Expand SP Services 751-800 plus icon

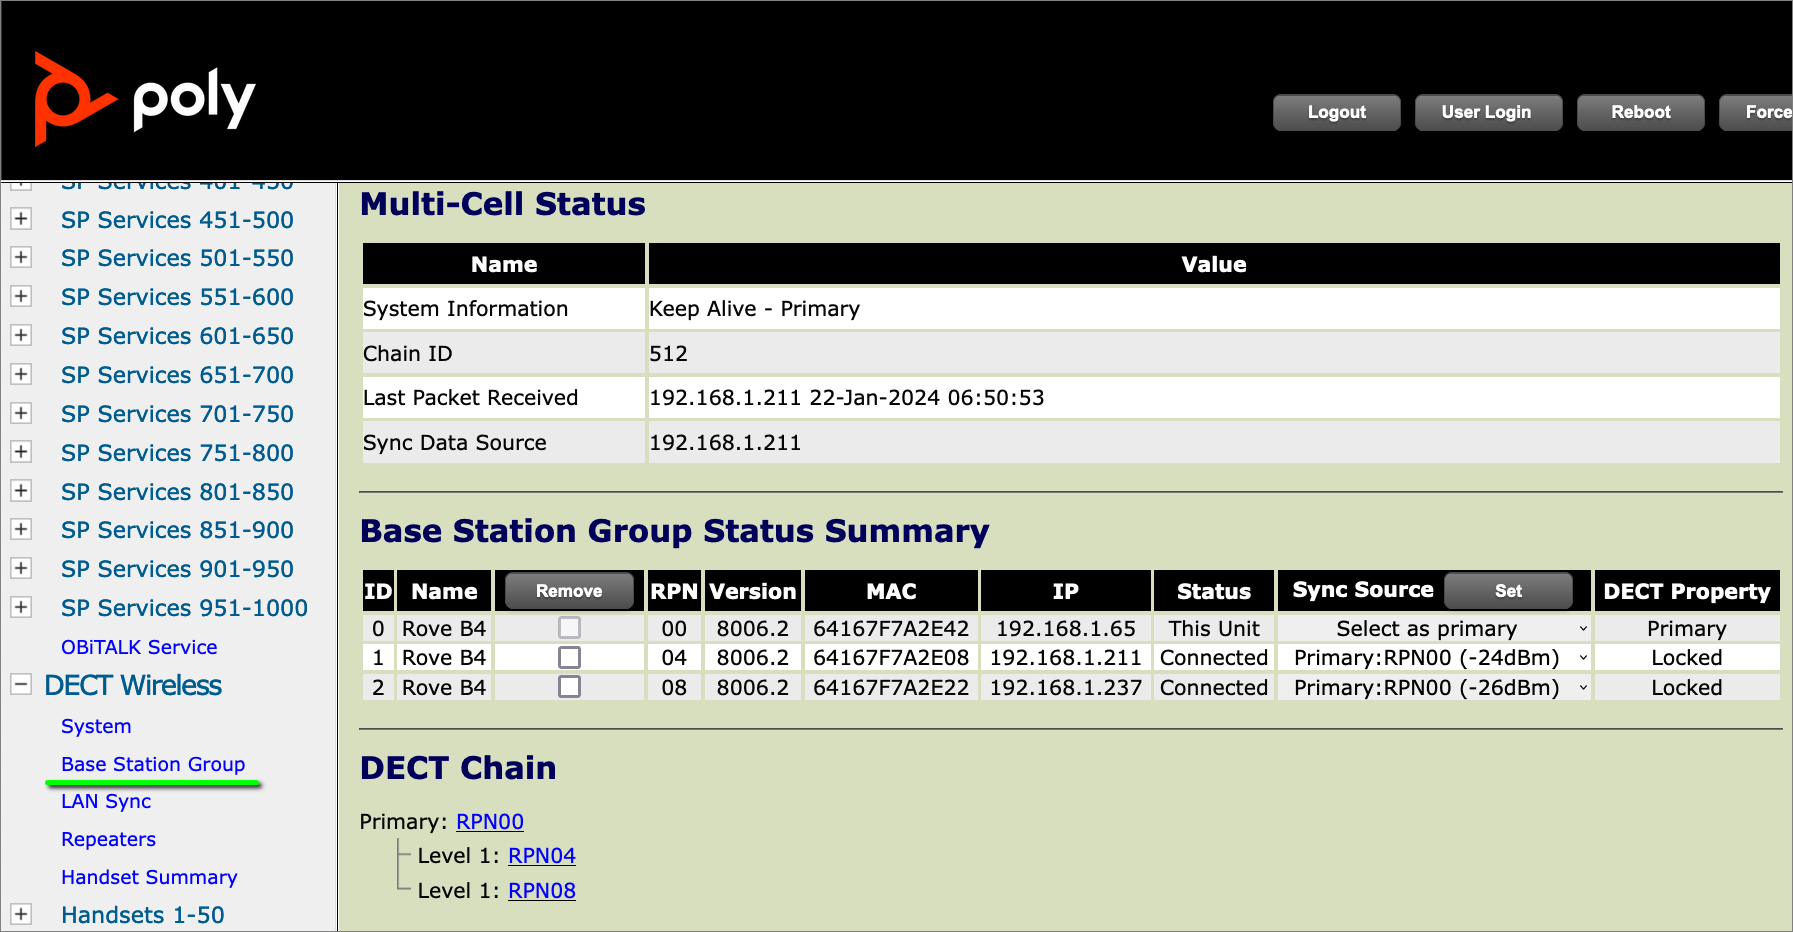tap(21, 452)
